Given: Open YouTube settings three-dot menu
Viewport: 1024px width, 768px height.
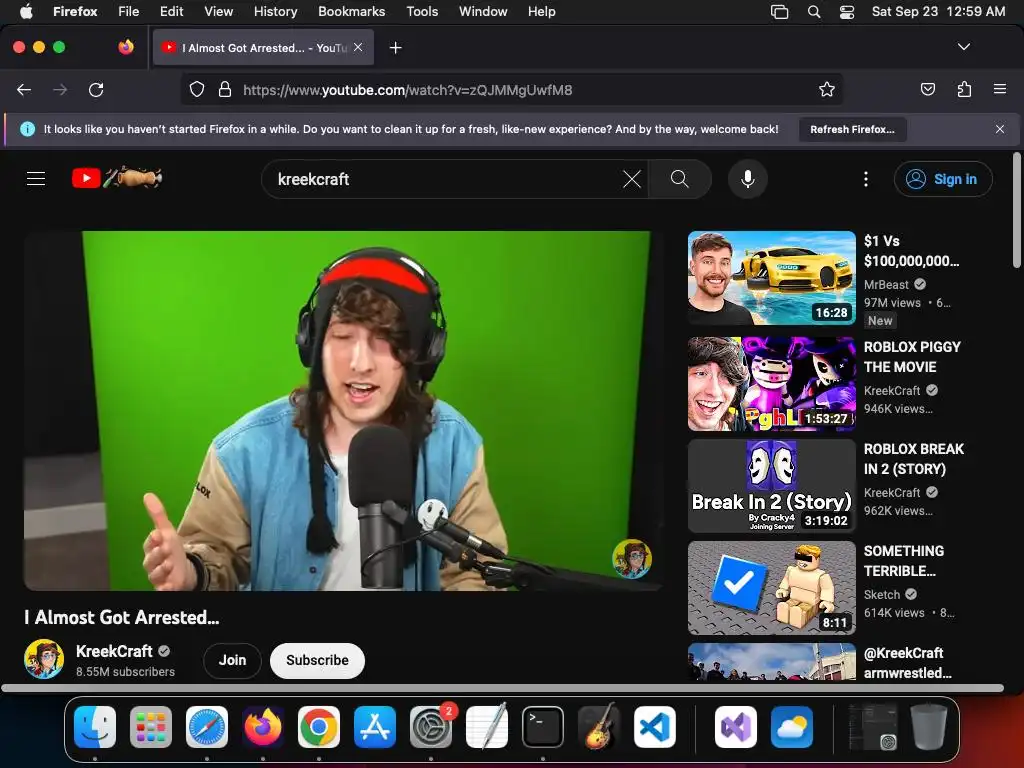Looking at the screenshot, I should point(866,179).
